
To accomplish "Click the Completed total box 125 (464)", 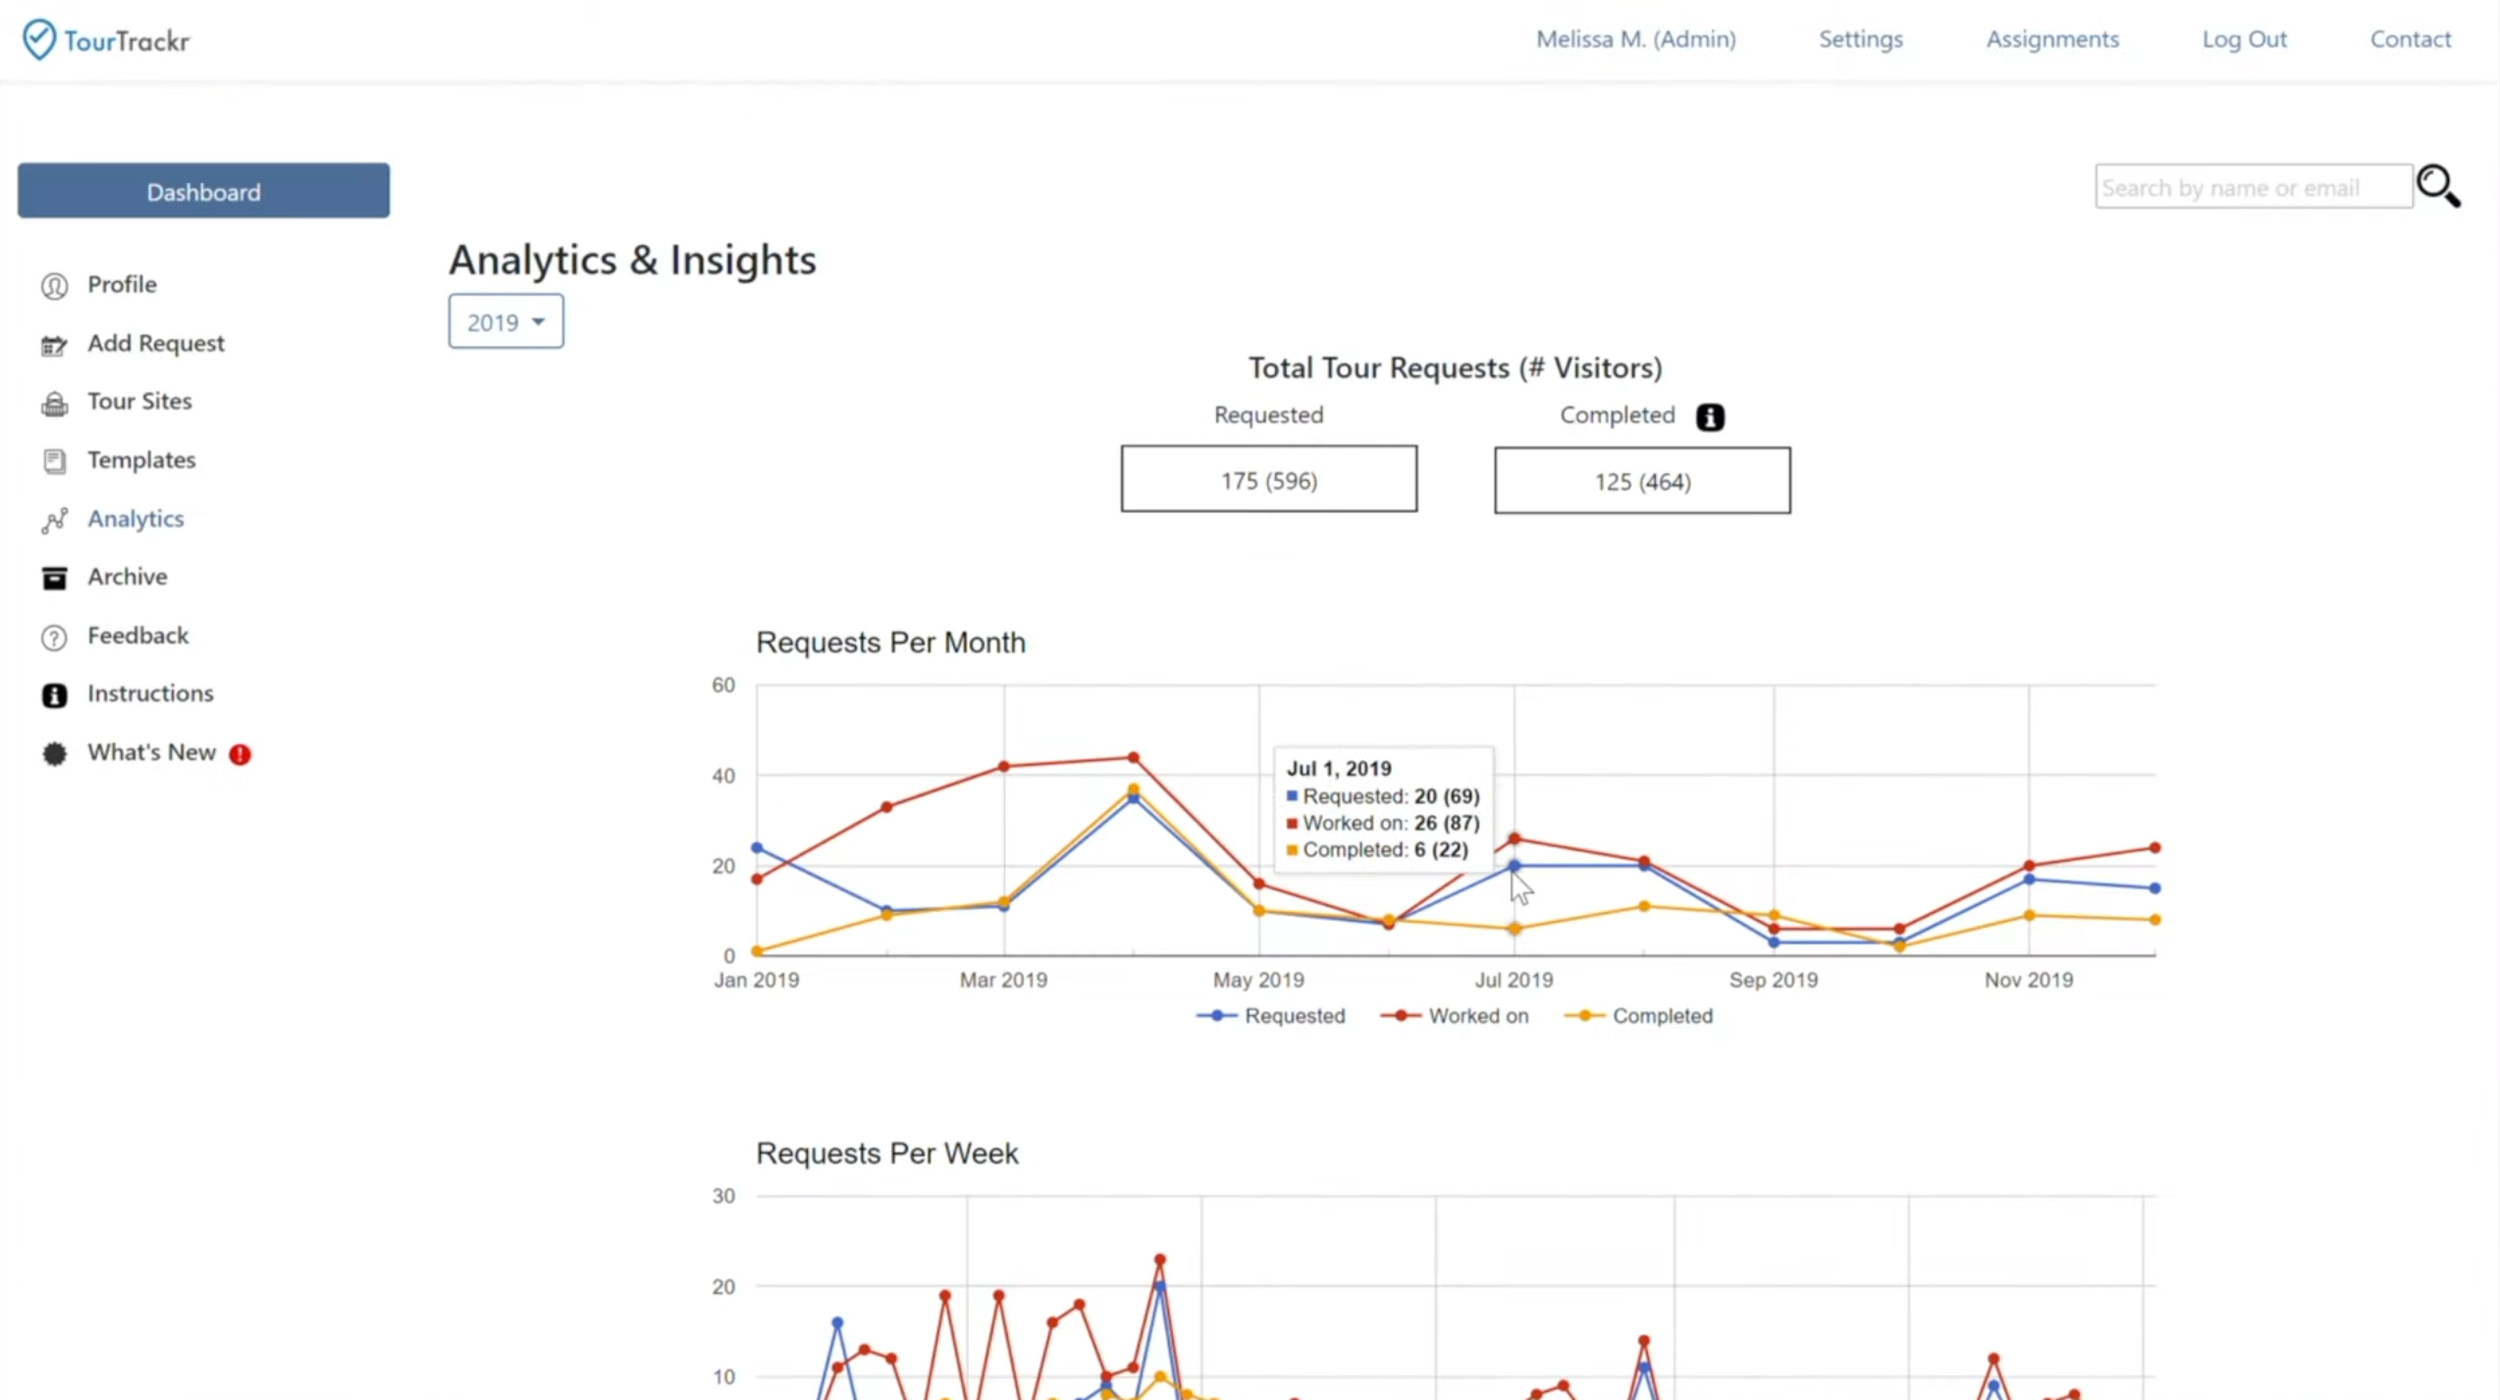I will pos(1643,481).
